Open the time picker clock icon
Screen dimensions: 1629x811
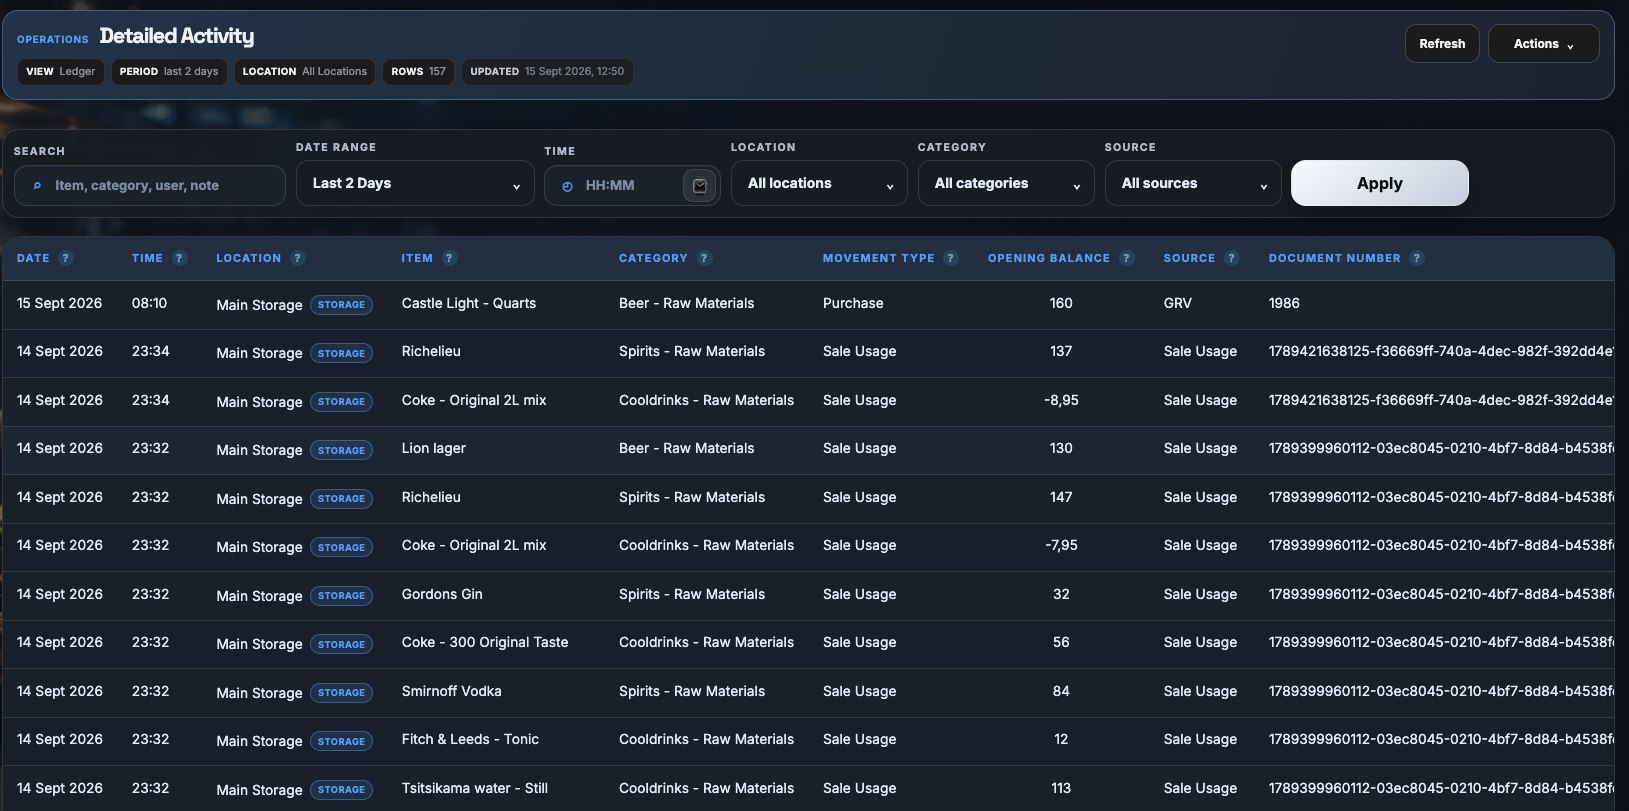(x=700, y=186)
